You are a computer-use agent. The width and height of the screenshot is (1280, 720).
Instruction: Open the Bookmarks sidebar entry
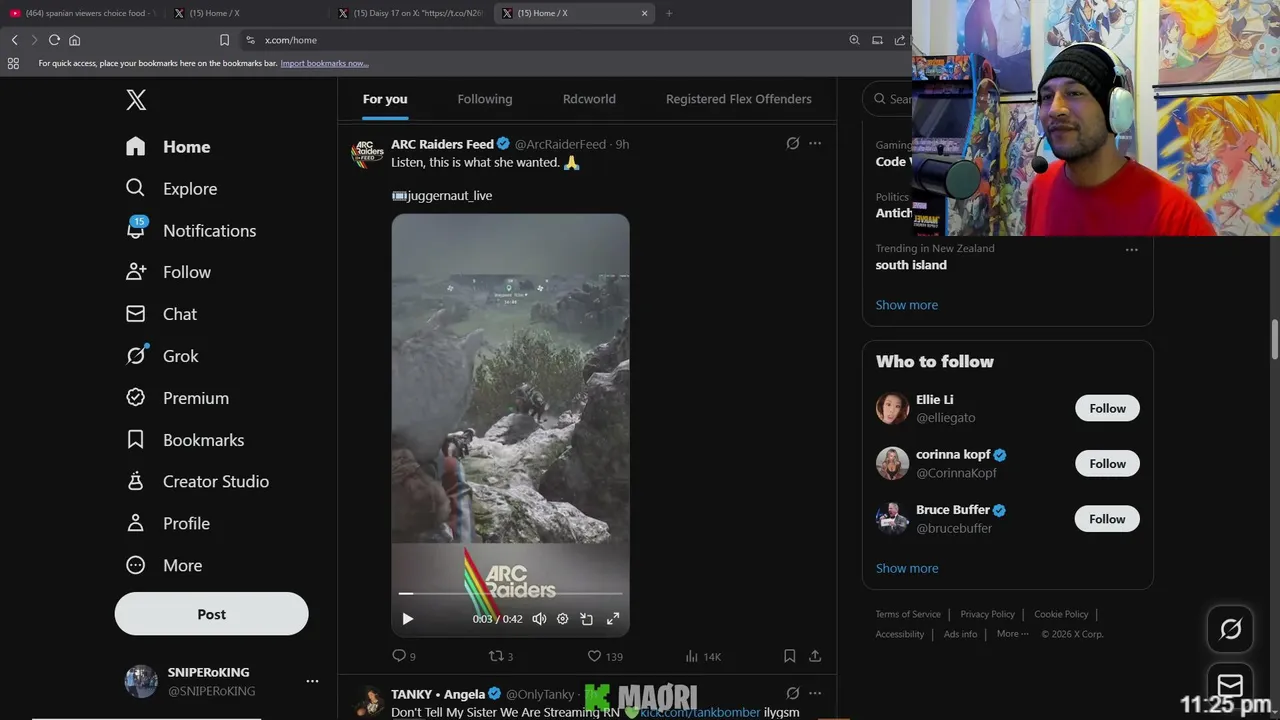coord(185,440)
